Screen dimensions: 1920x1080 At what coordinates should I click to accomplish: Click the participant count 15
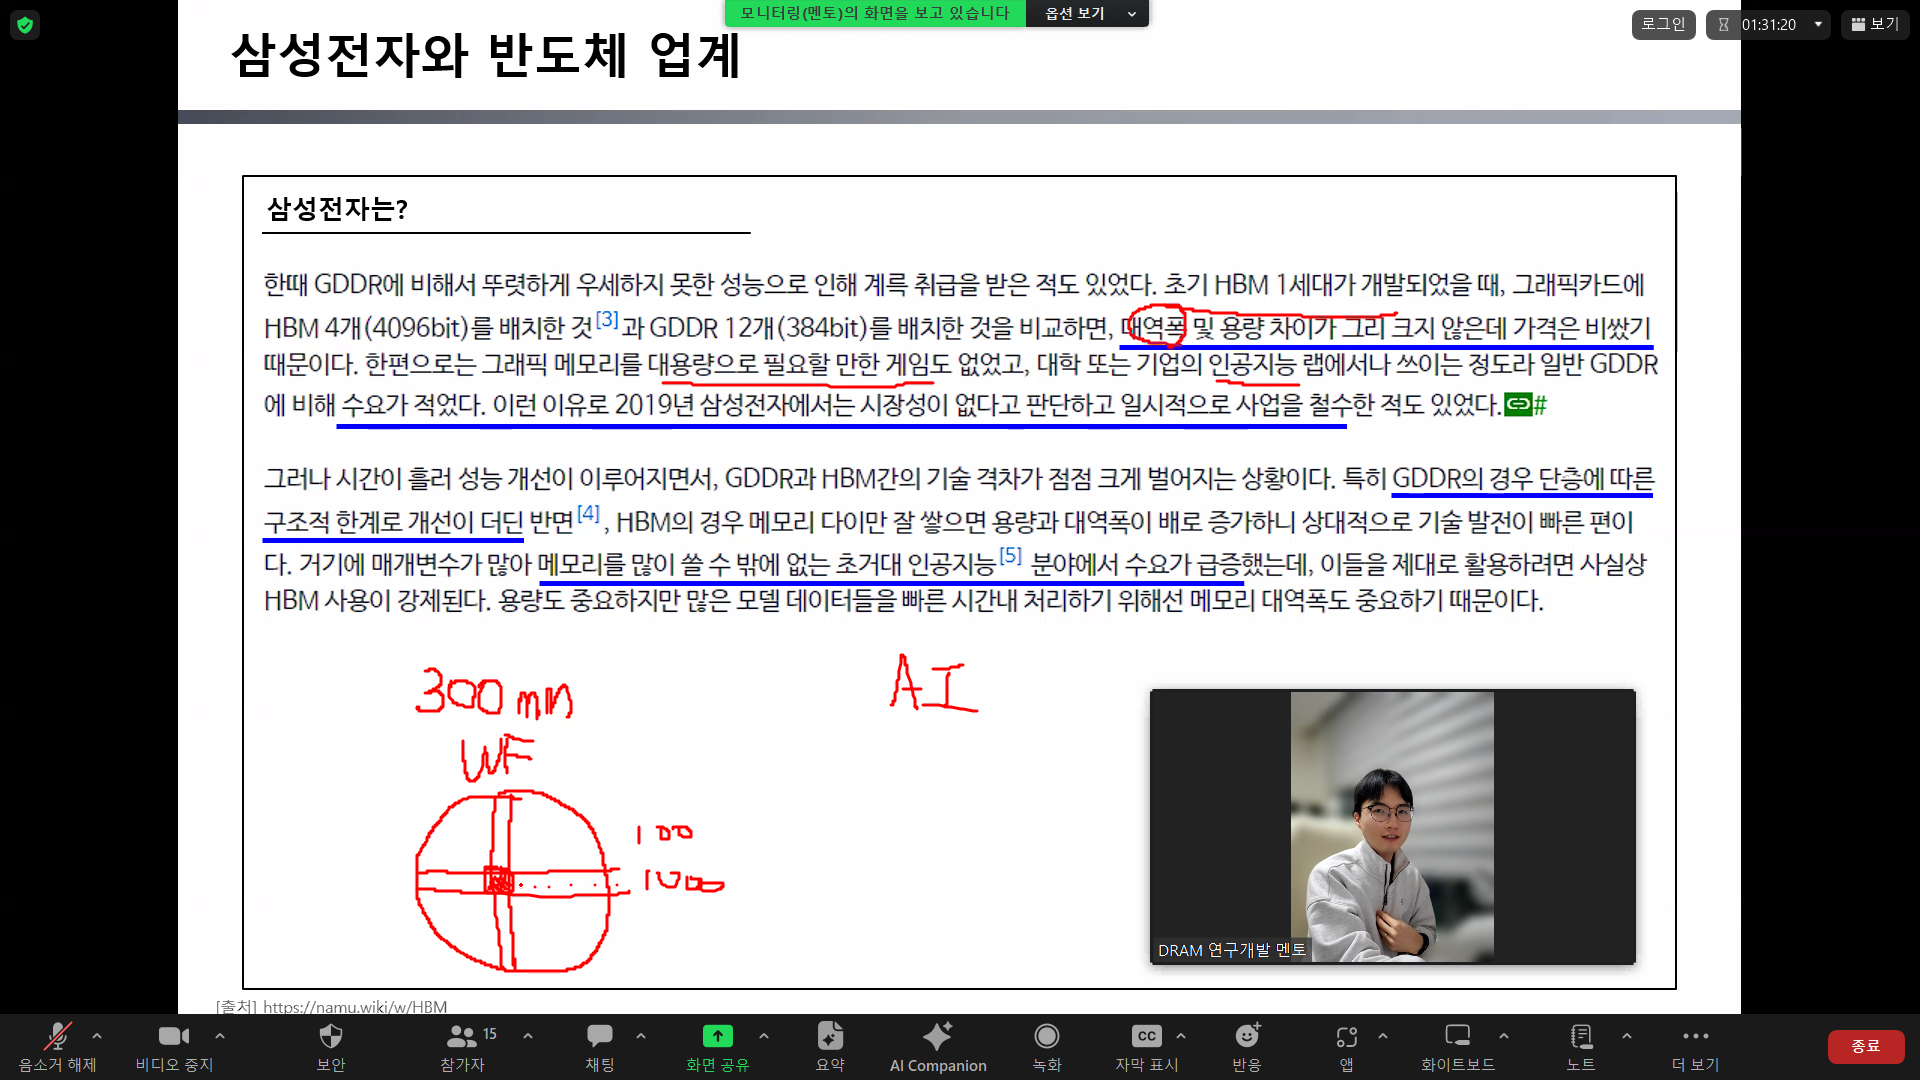pyautogui.click(x=490, y=1034)
